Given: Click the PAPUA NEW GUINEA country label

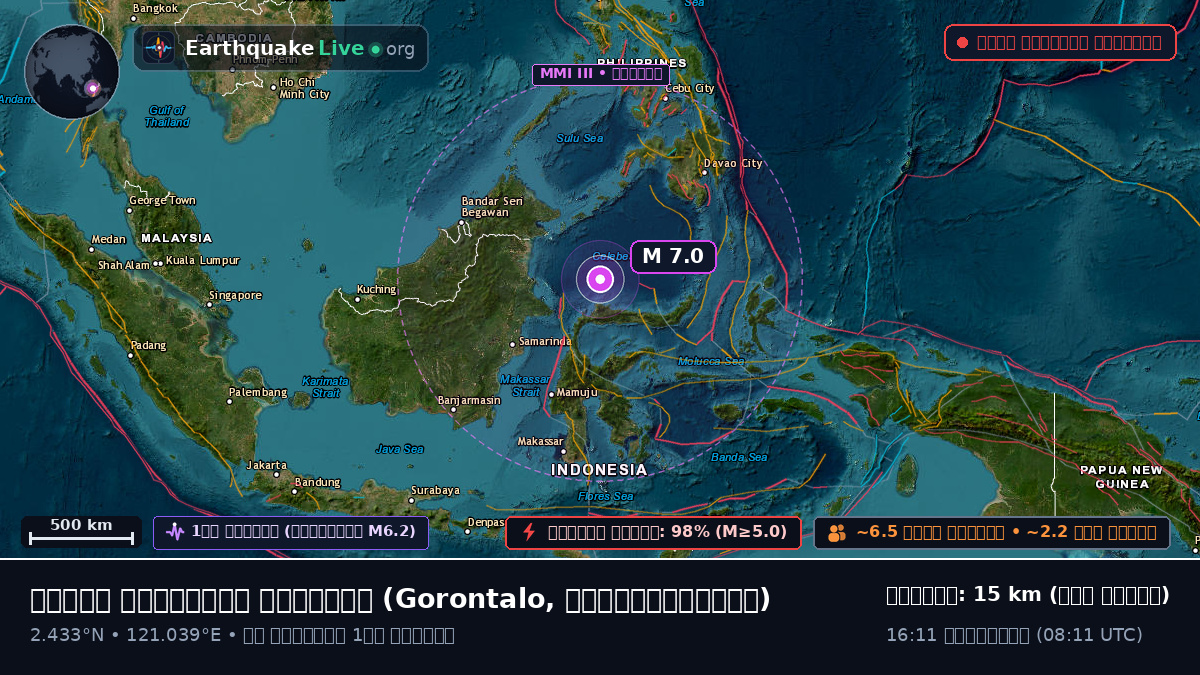Looking at the screenshot, I should [x=1121, y=477].
